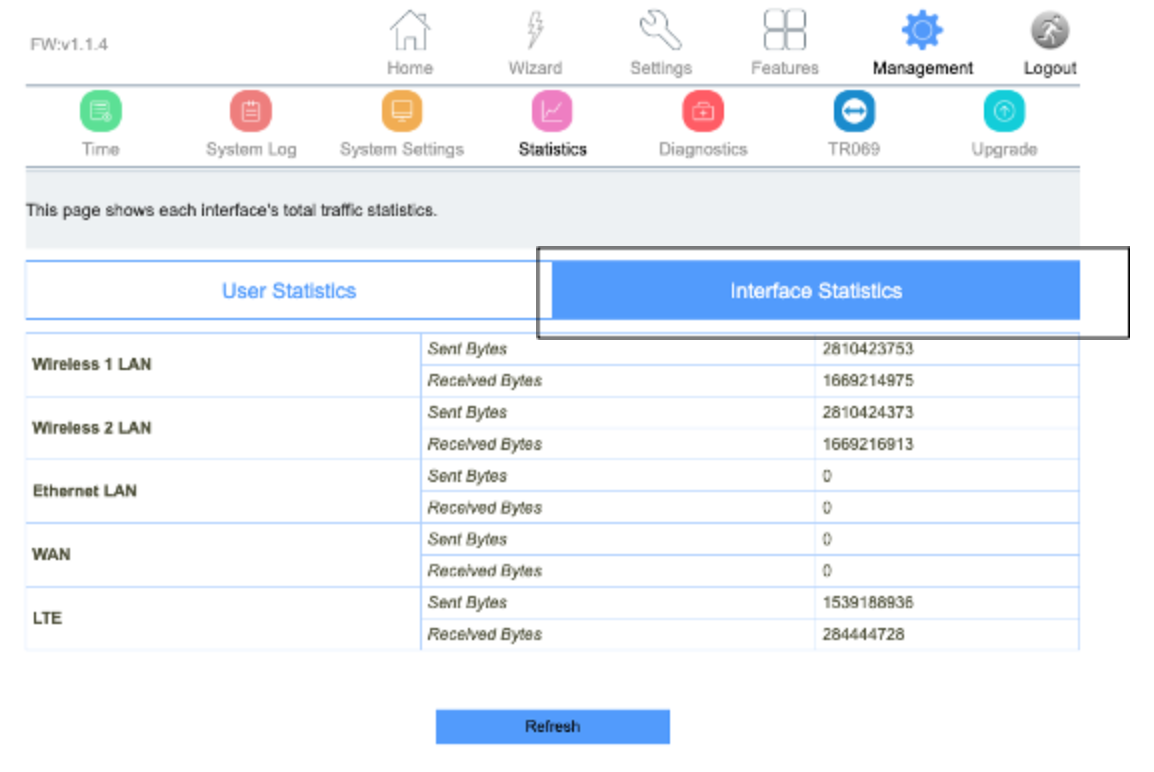The height and width of the screenshot is (772, 1154).
Task: Open the Settings wrench icon
Action: (660, 31)
